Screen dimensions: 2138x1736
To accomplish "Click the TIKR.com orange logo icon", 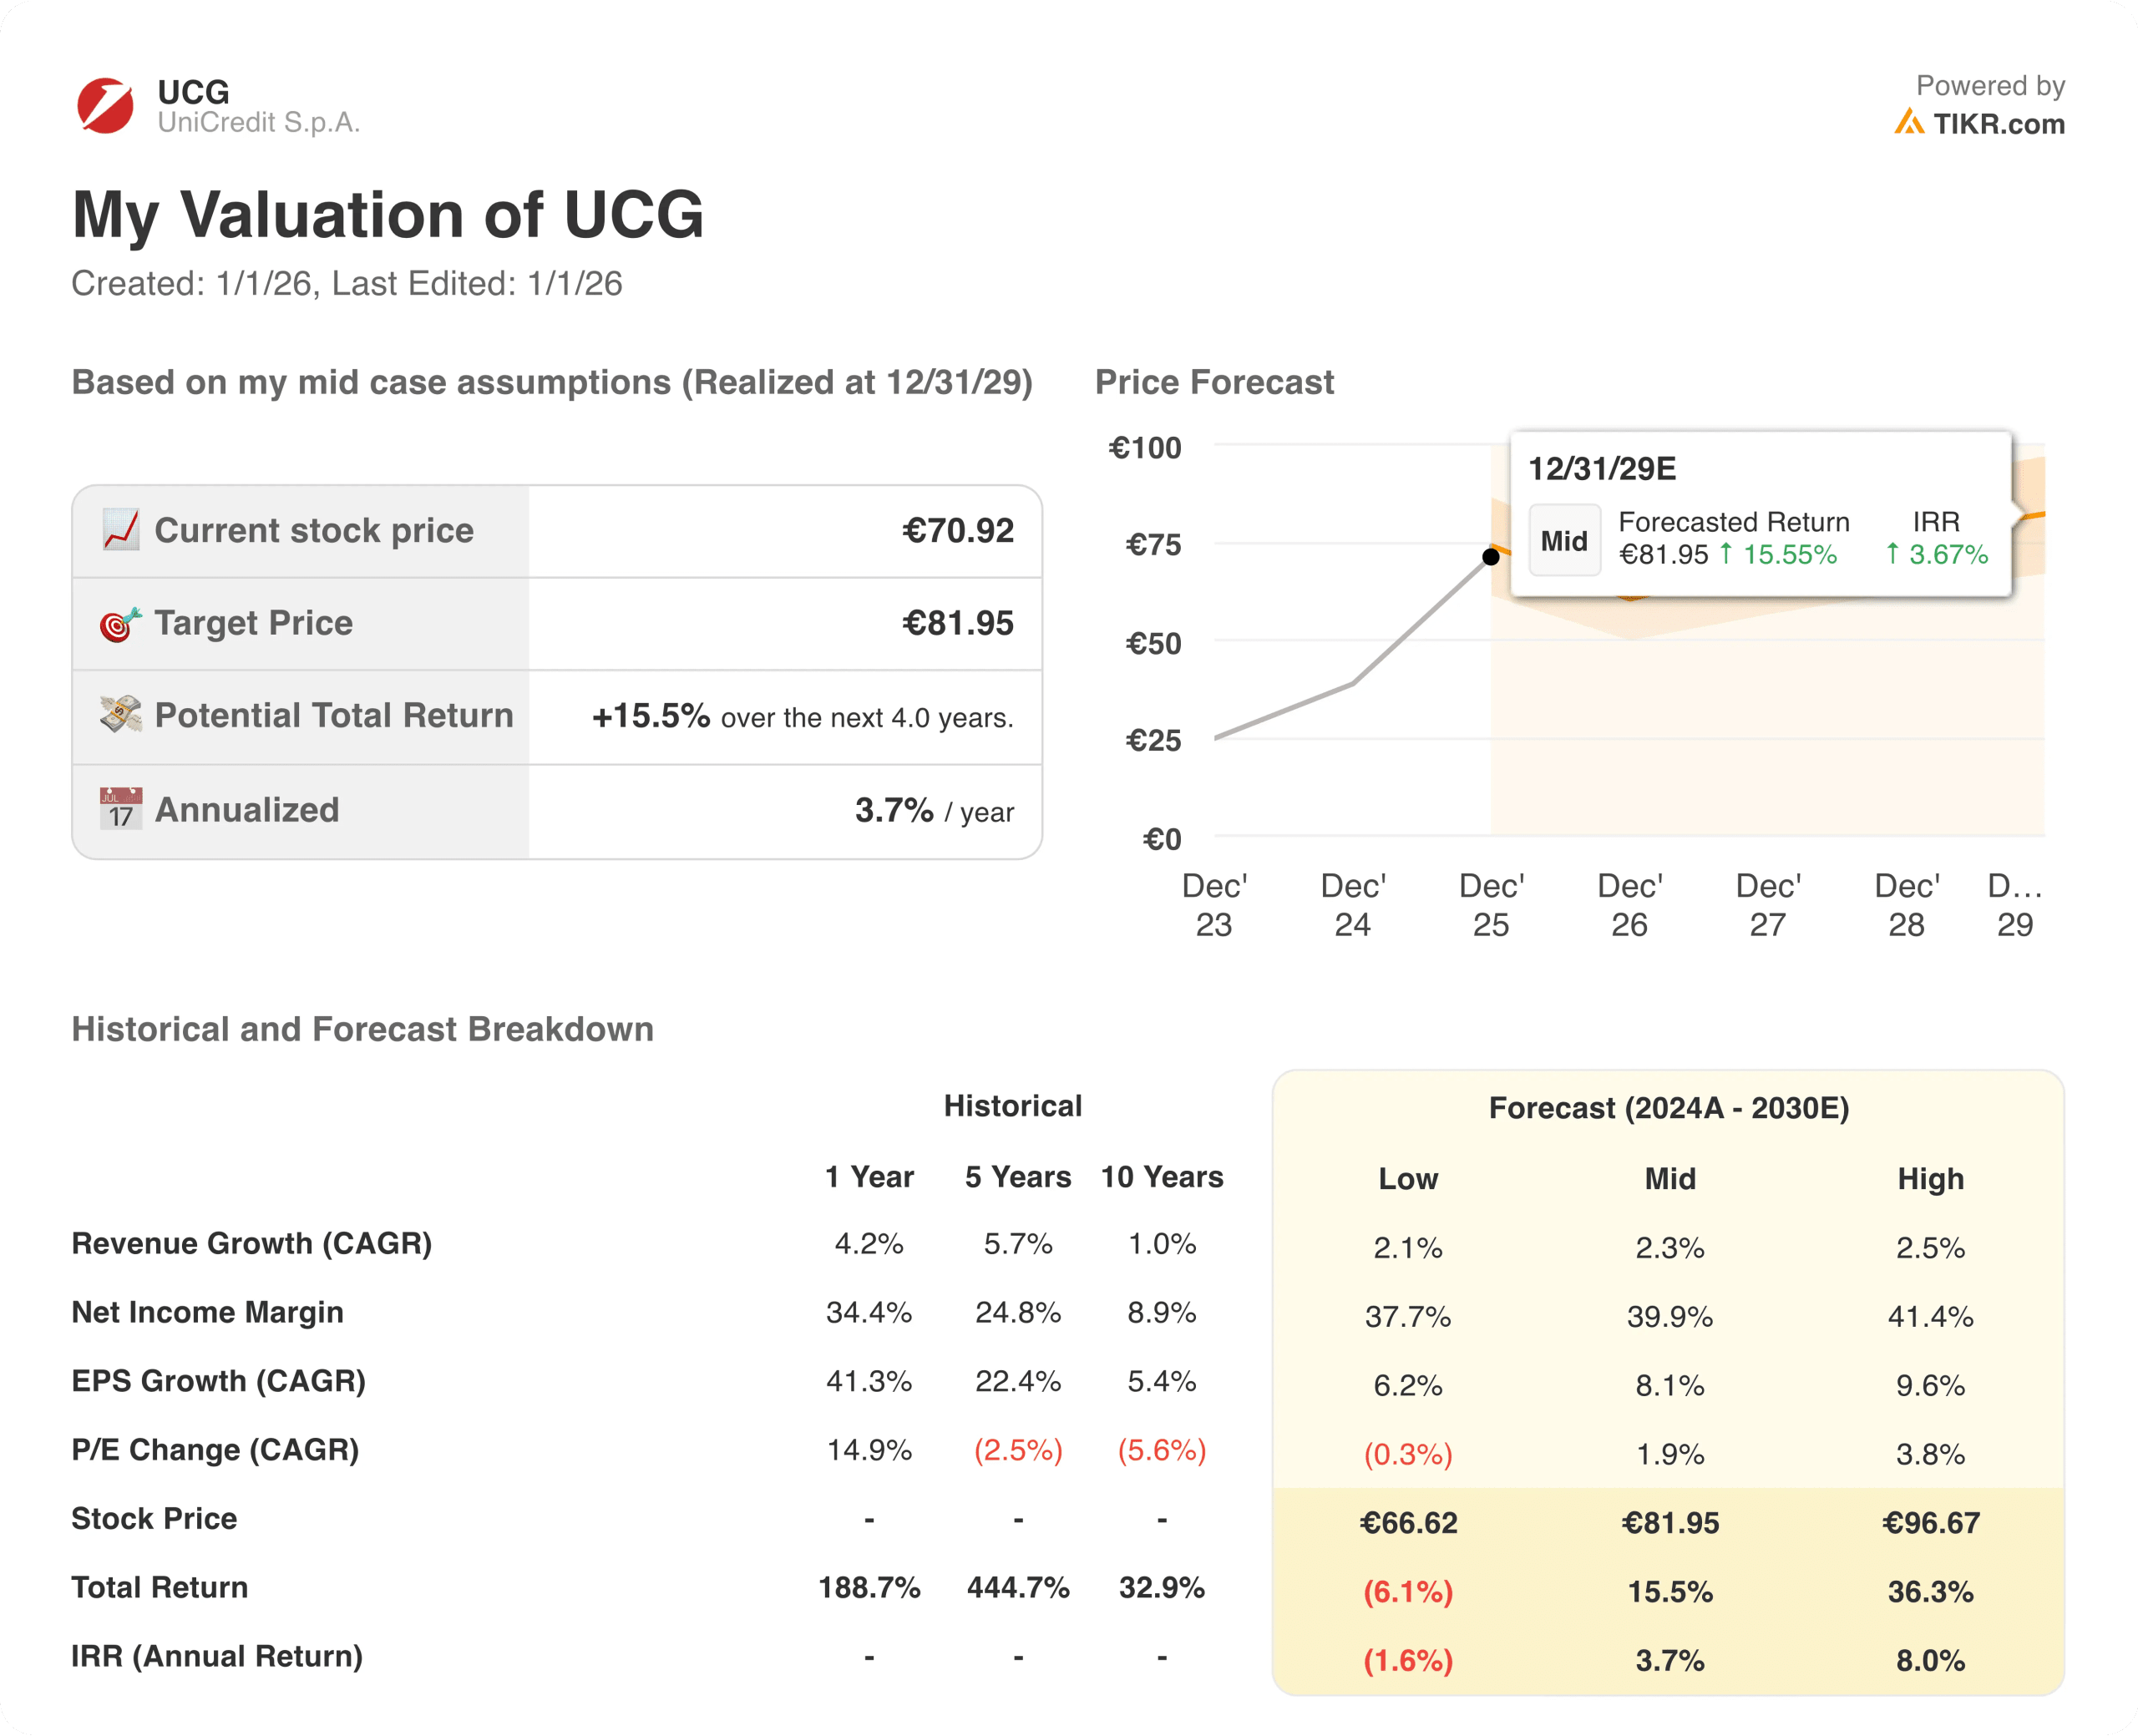I will tap(1908, 123).
